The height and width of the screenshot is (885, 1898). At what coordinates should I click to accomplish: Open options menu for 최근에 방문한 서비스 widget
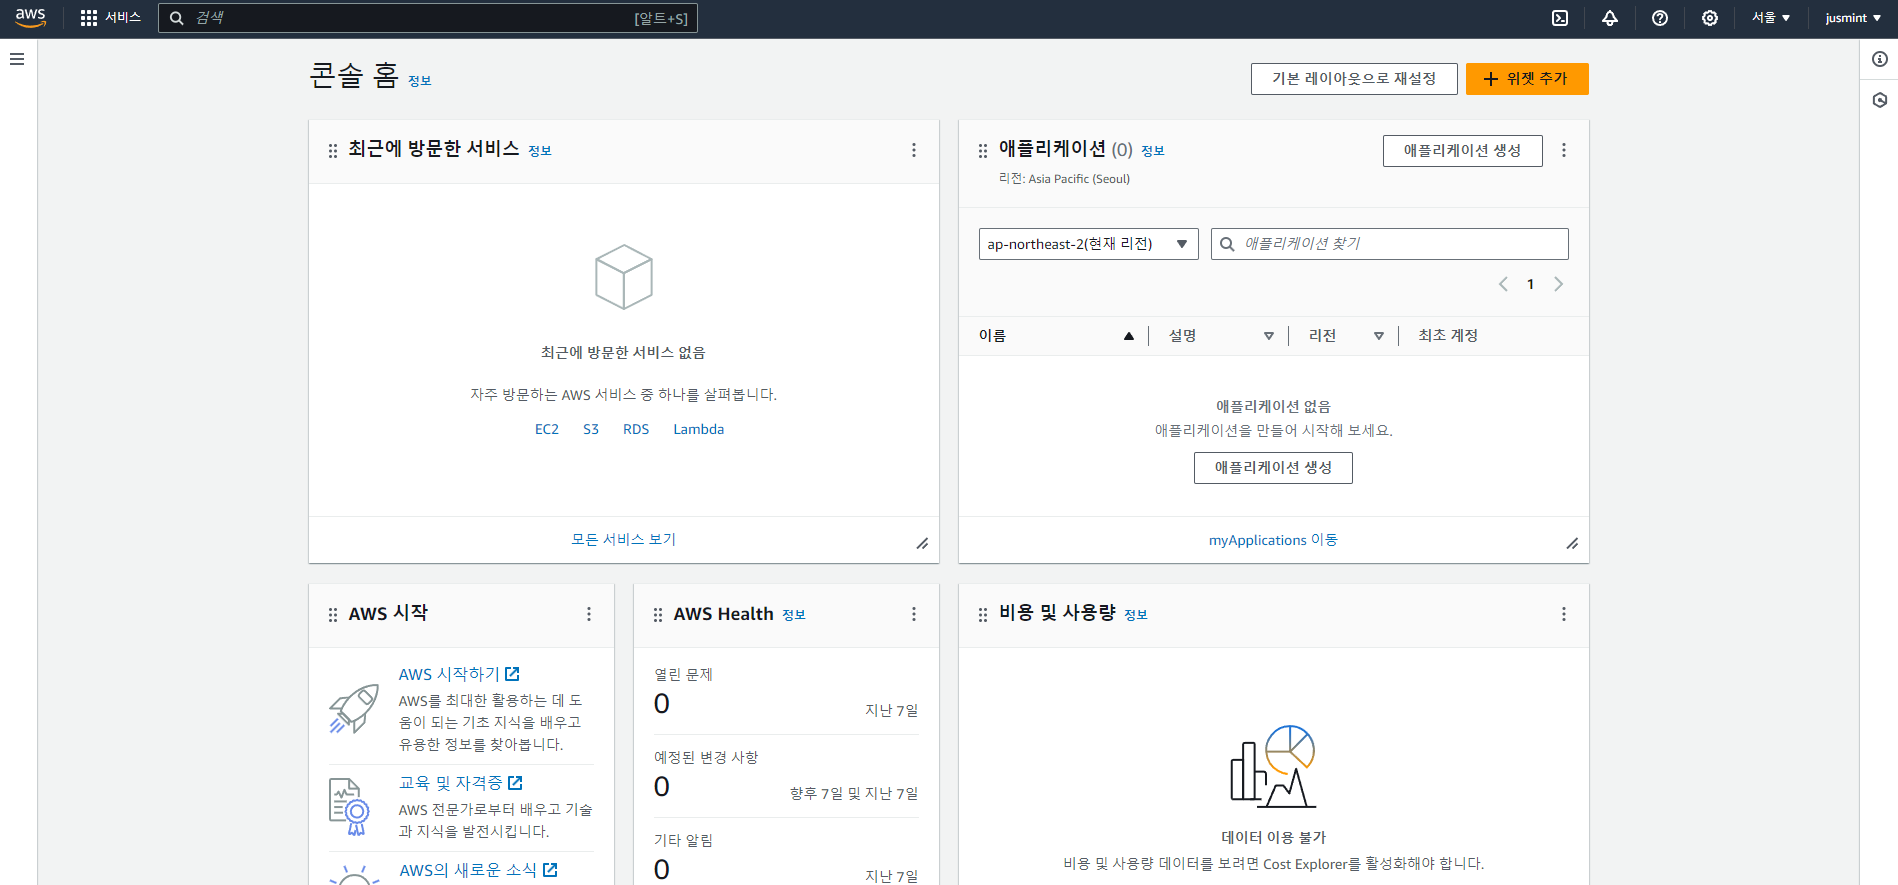click(x=914, y=150)
